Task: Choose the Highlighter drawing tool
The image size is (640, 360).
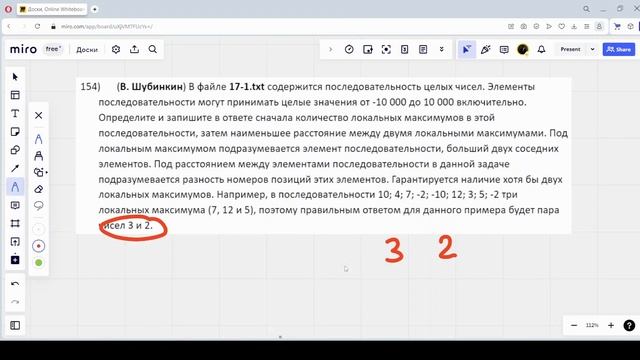Action: point(39,156)
